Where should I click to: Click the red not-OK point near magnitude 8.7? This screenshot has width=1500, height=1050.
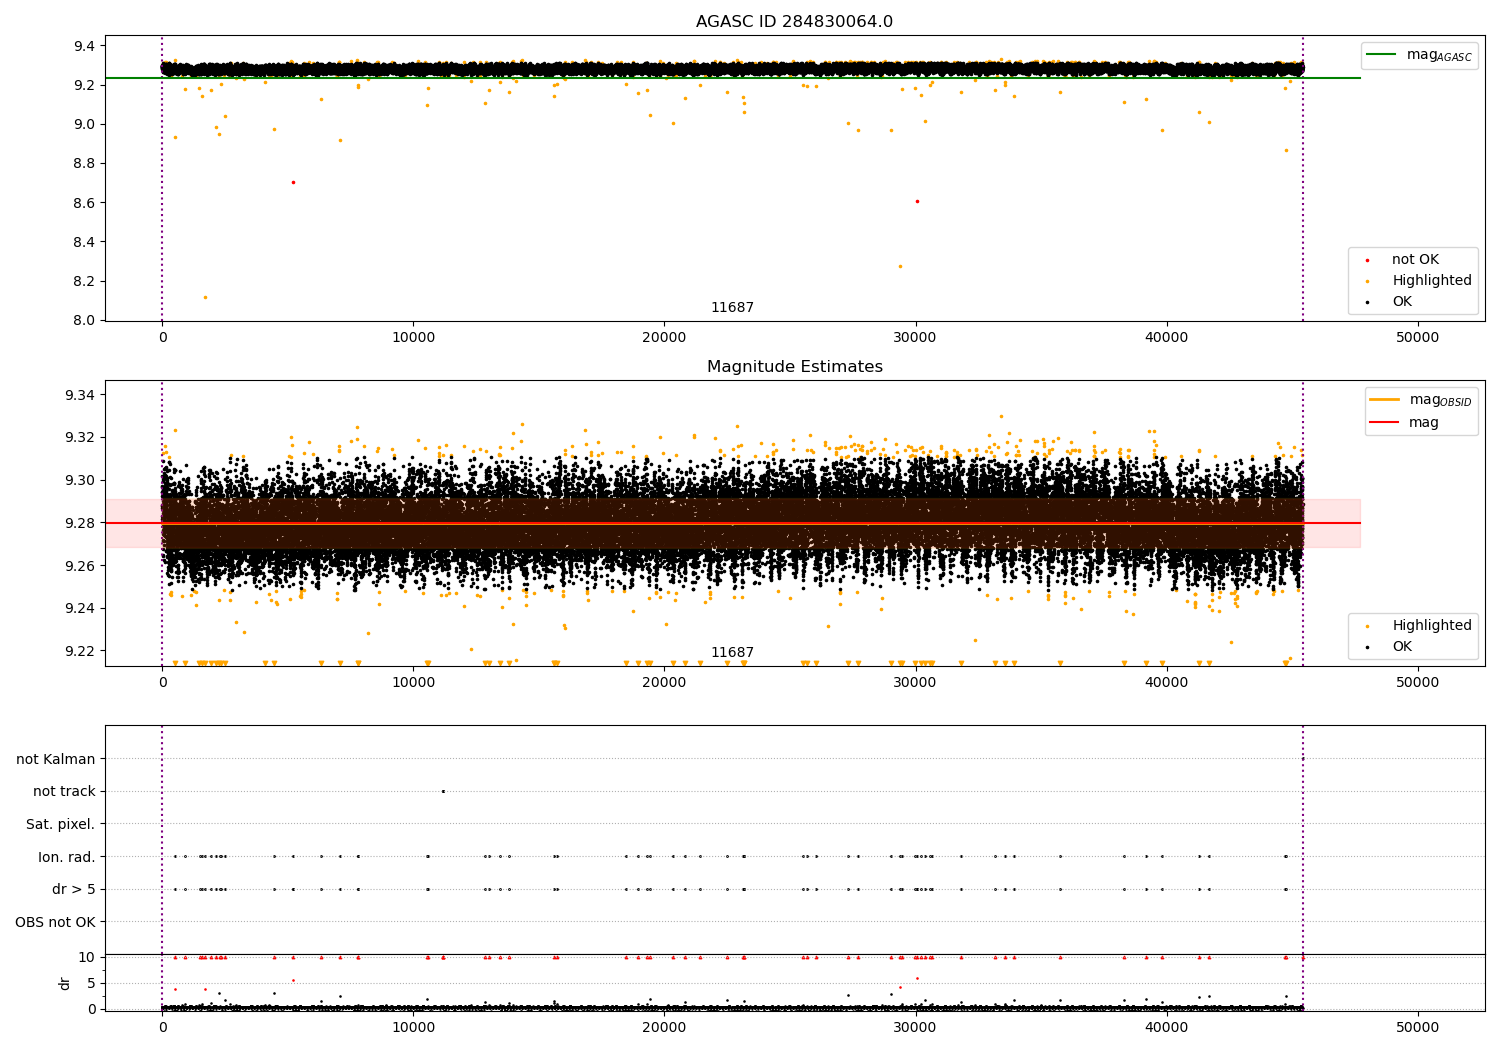pyautogui.click(x=293, y=182)
